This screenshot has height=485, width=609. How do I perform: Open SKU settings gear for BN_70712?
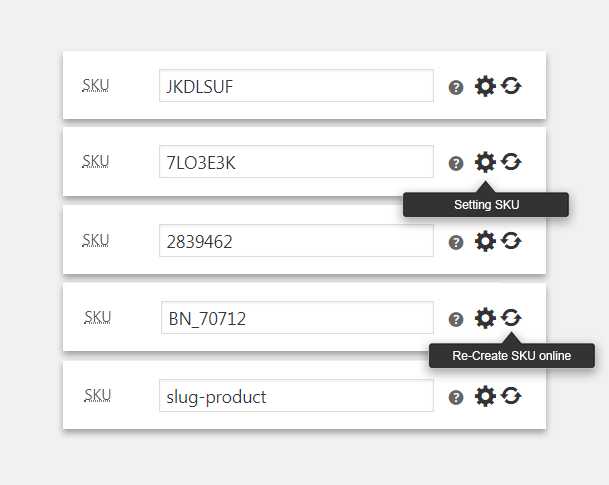485,318
